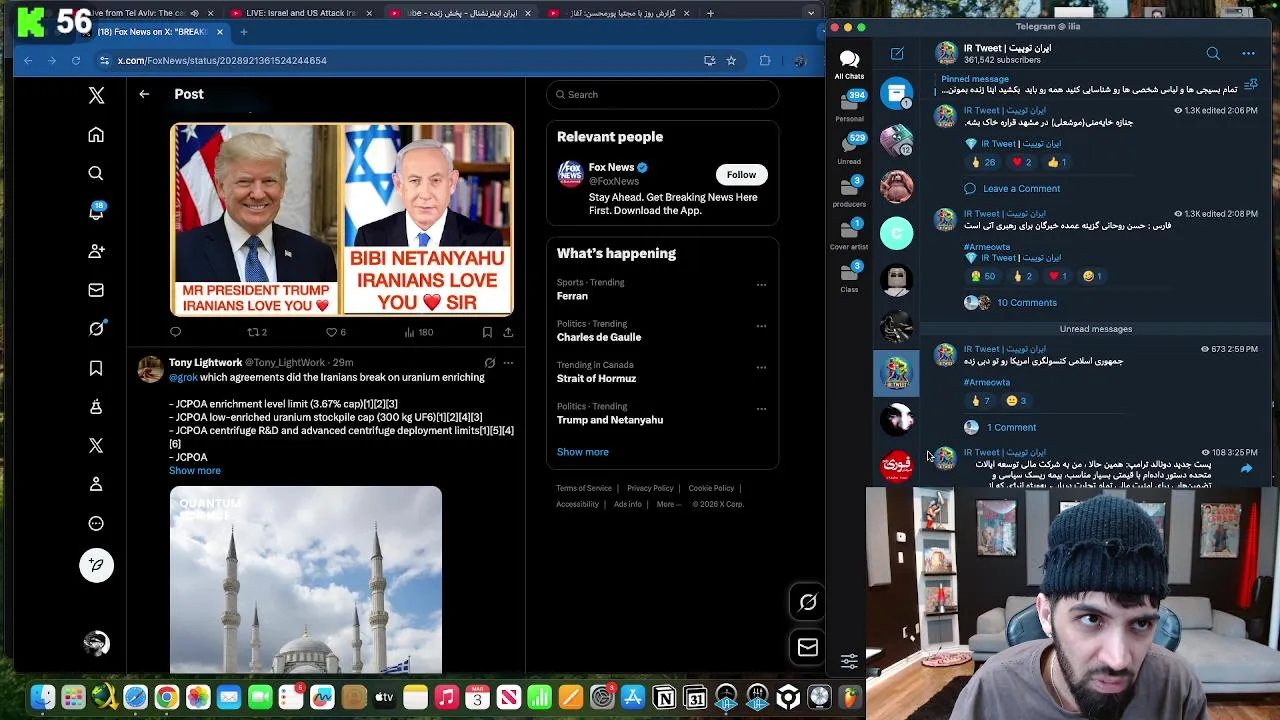The image size is (1280, 720).
Task: Go back using the Post arrow
Action: [144, 94]
